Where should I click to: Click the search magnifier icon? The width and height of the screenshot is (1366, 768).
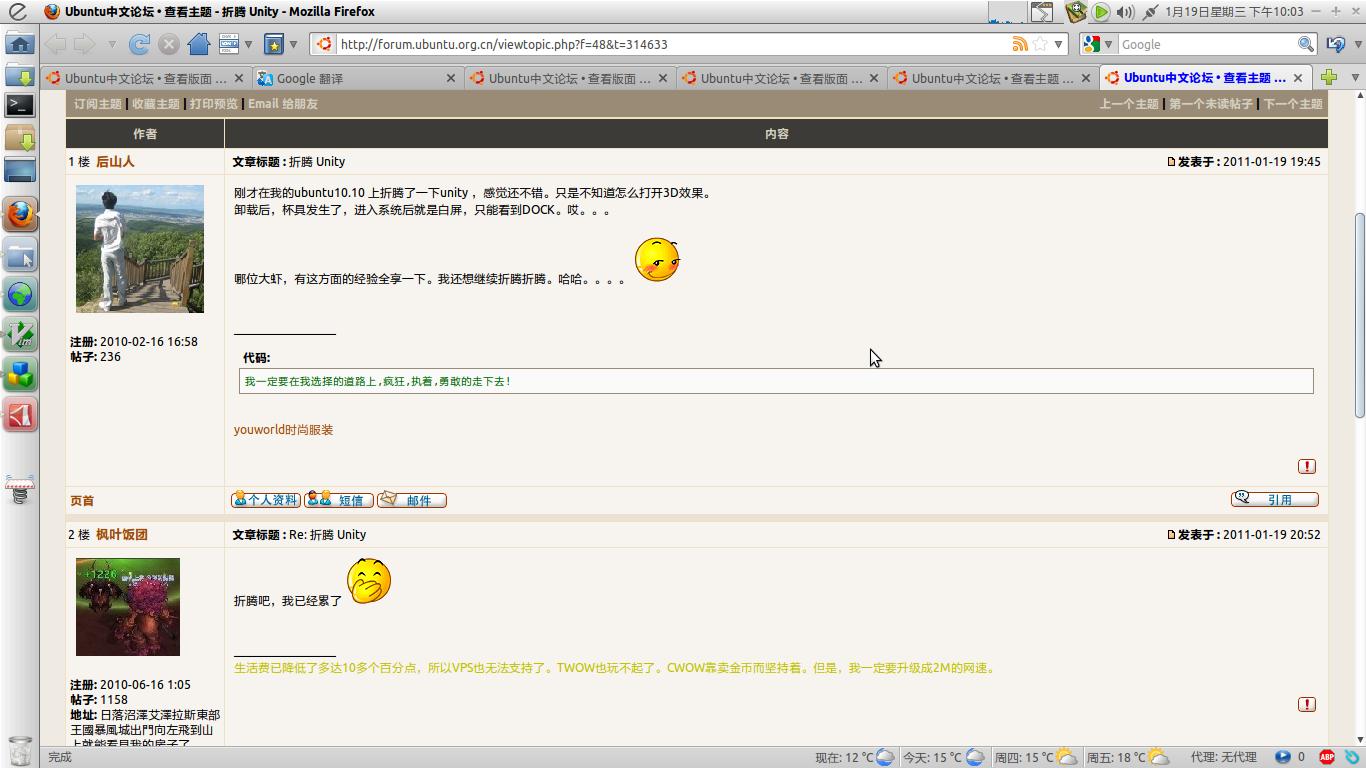(1305, 44)
